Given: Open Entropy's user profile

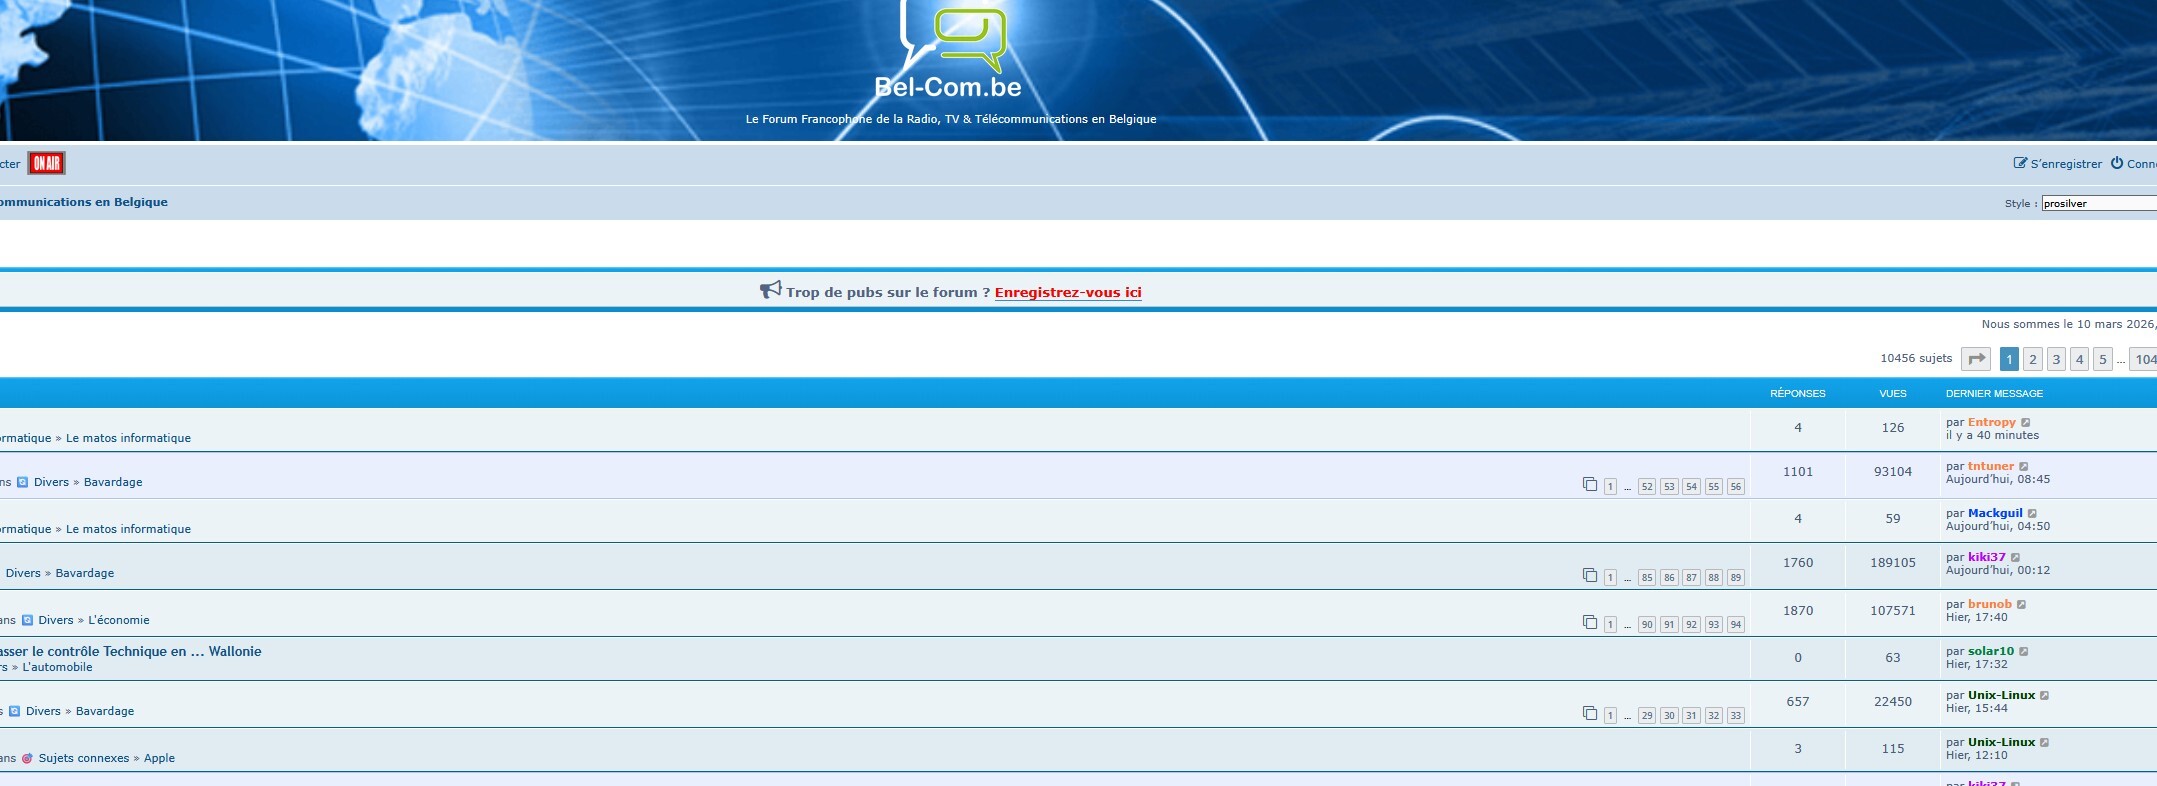Looking at the screenshot, I should [1992, 422].
